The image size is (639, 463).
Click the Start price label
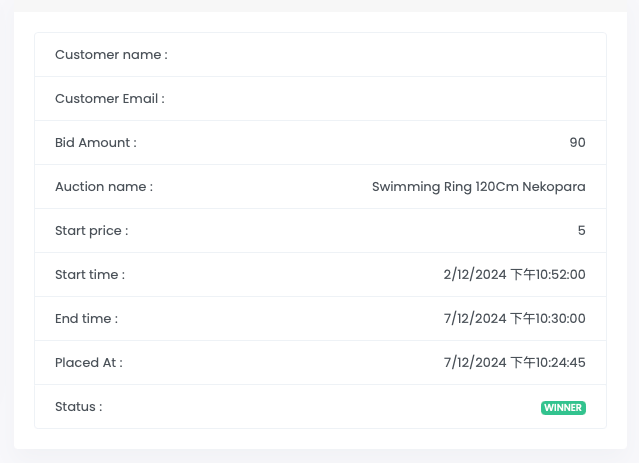click(92, 231)
